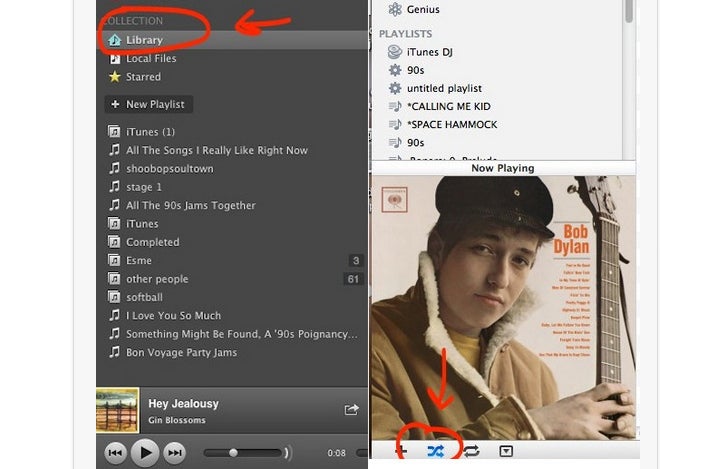Image resolution: width=706 pixels, height=469 pixels.
Task: Toggle repeat mode in iTunes
Action: pyautogui.click(x=470, y=451)
